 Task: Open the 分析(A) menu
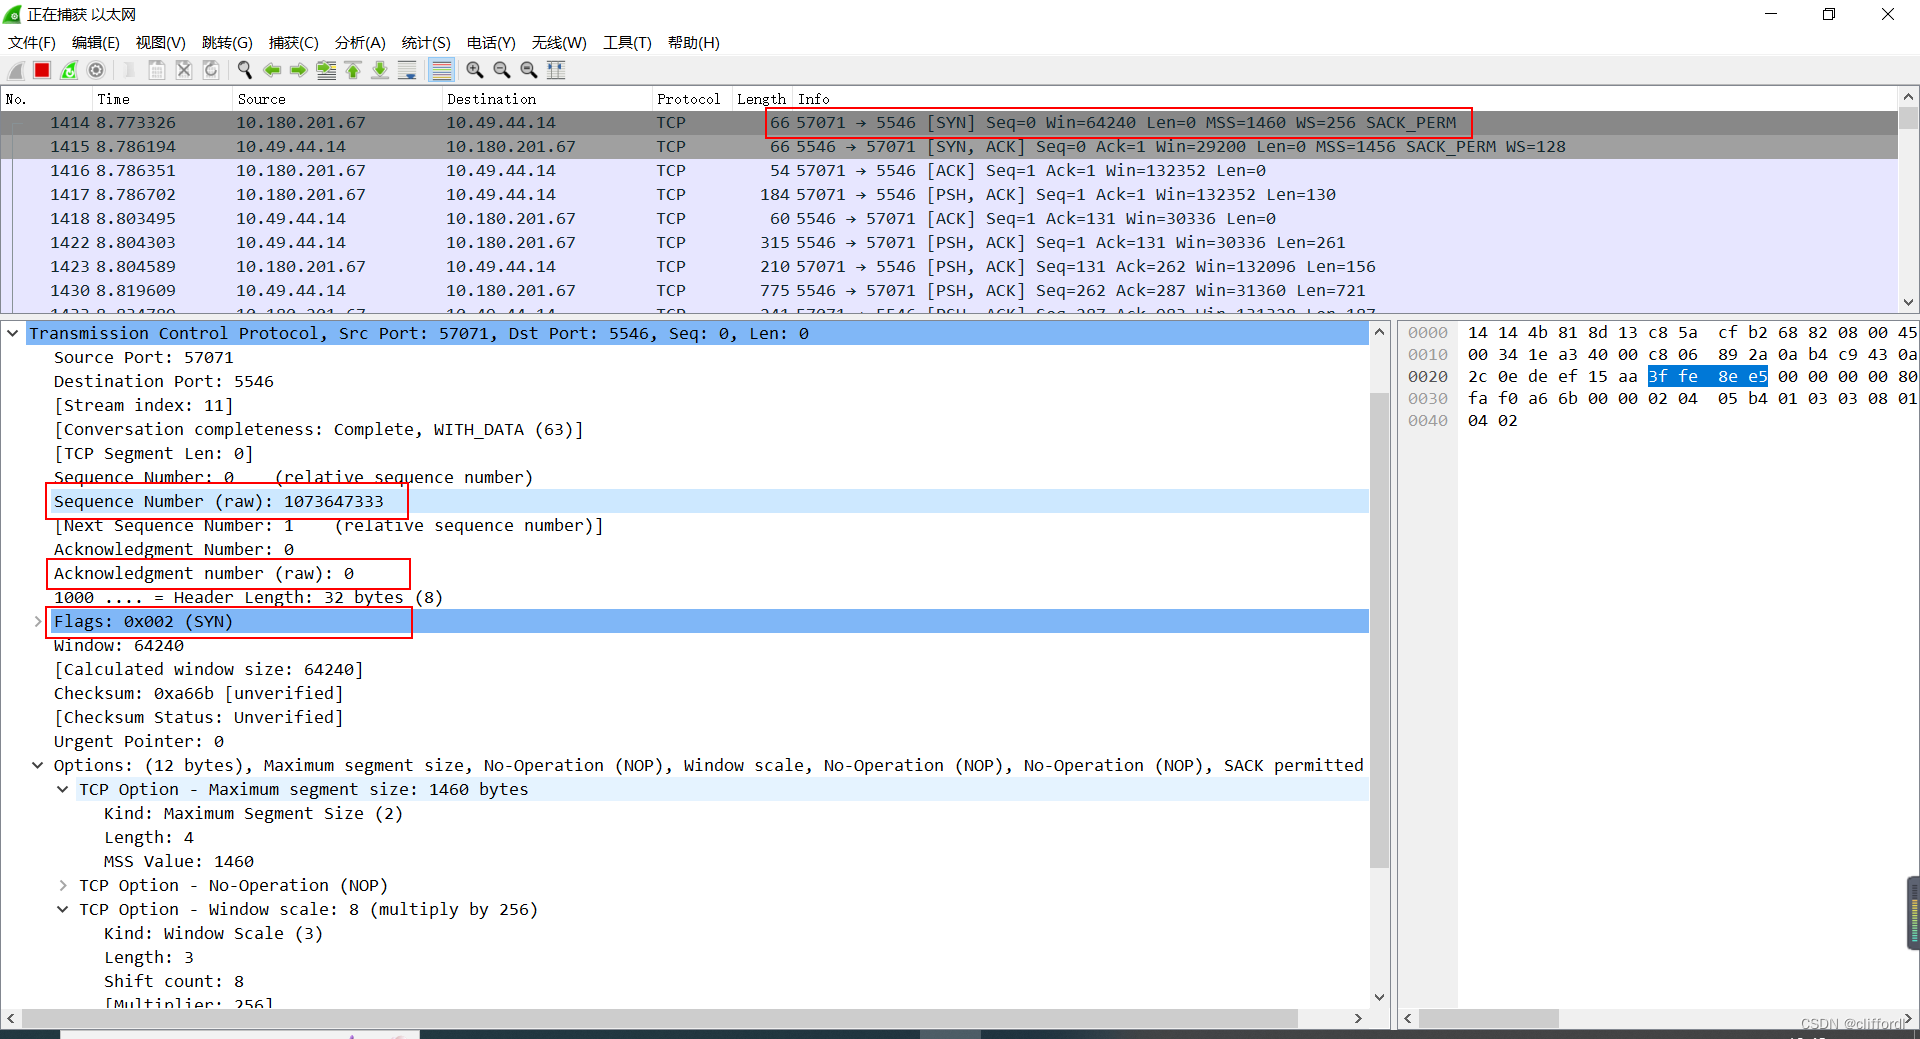[360, 43]
